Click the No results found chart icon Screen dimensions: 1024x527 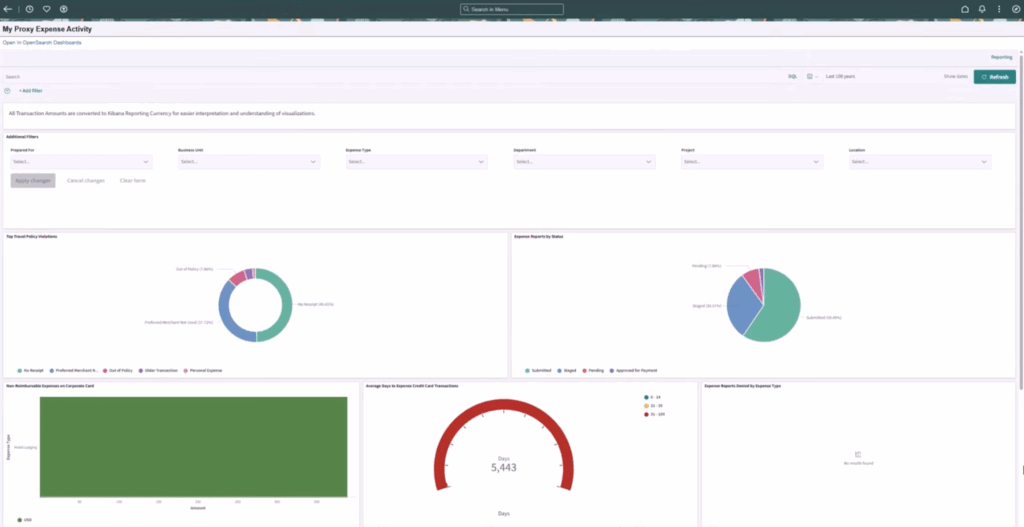858,454
